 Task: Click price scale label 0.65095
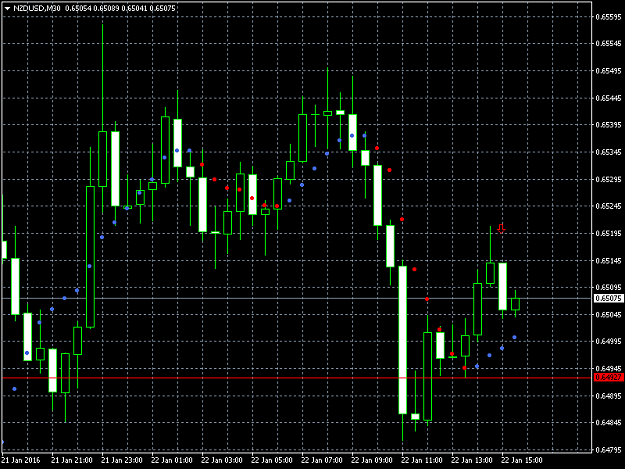tap(608, 287)
